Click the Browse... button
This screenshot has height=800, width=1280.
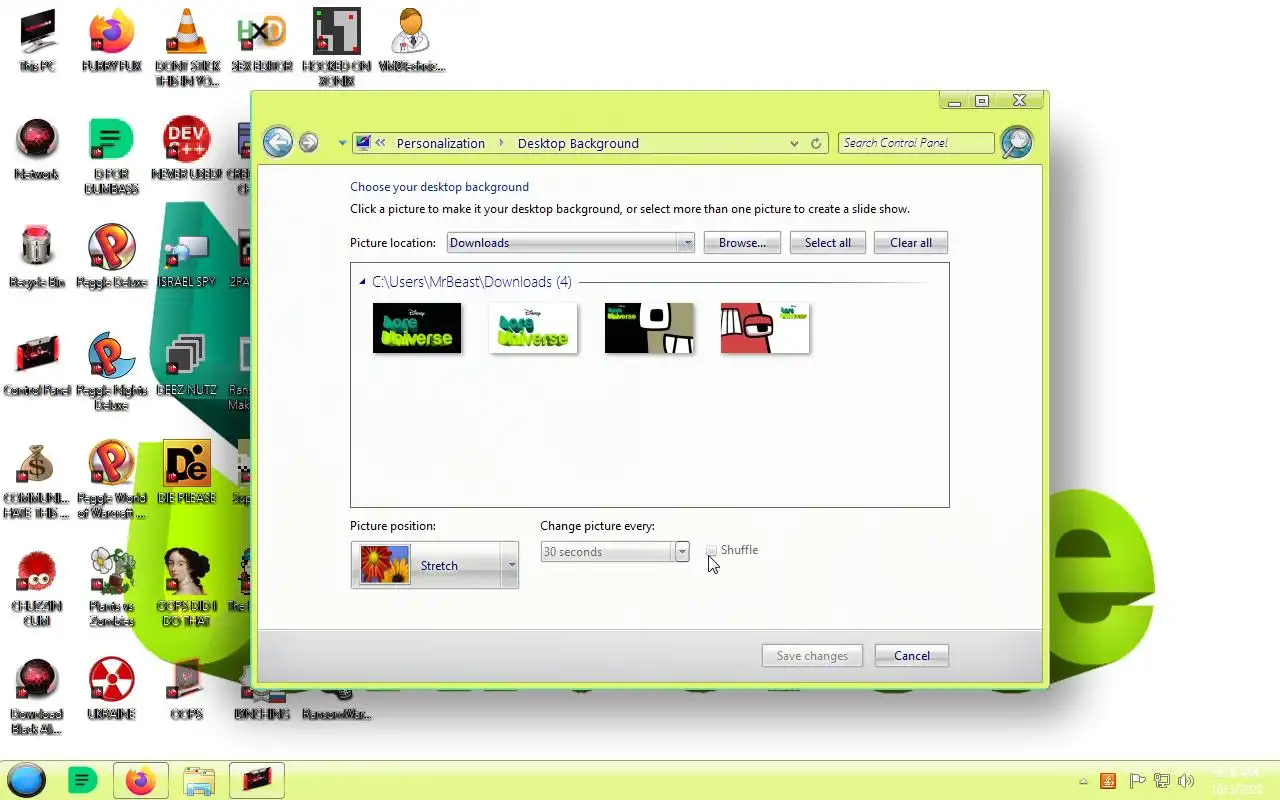point(742,243)
